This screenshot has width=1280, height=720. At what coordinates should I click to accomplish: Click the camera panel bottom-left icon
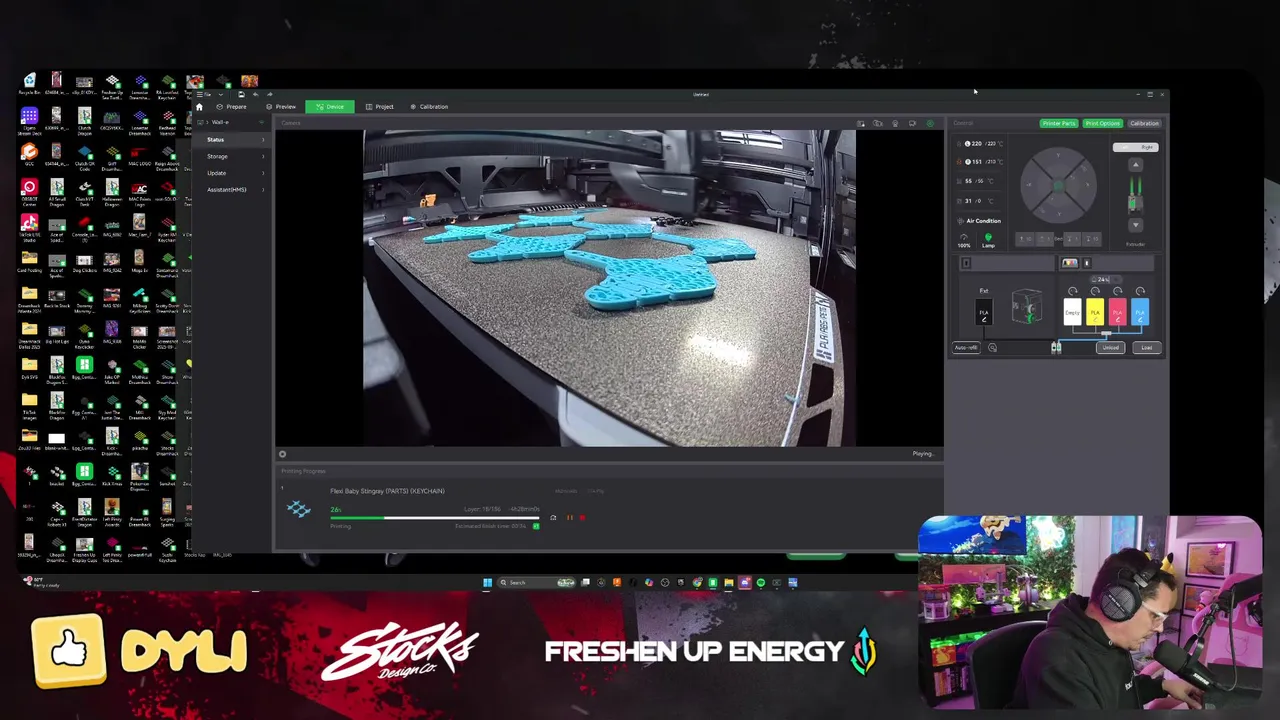(282, 454)
